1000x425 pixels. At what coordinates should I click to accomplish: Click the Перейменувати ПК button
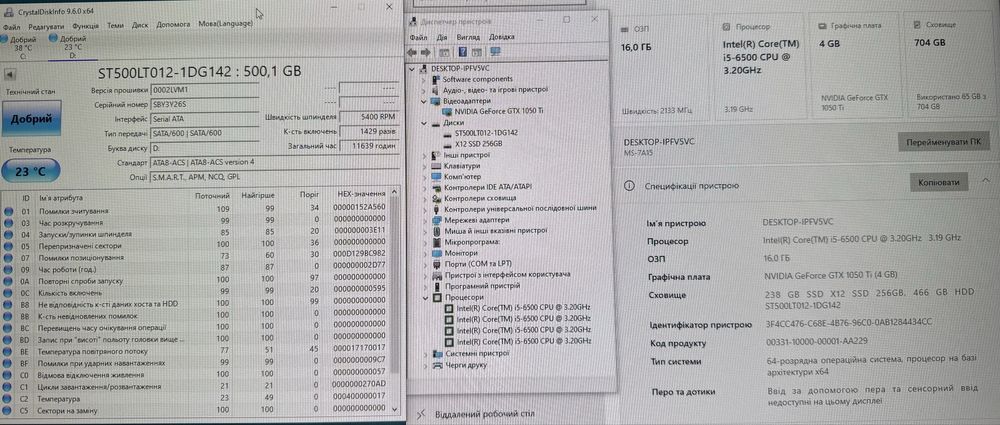click(943, 141)
